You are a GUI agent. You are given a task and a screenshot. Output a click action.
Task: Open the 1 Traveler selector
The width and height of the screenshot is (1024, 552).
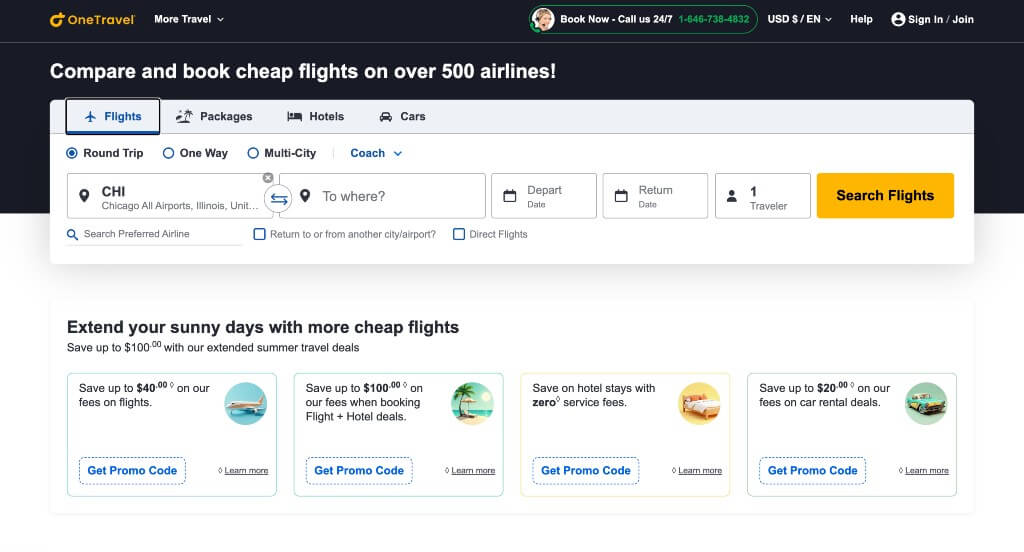763,196
